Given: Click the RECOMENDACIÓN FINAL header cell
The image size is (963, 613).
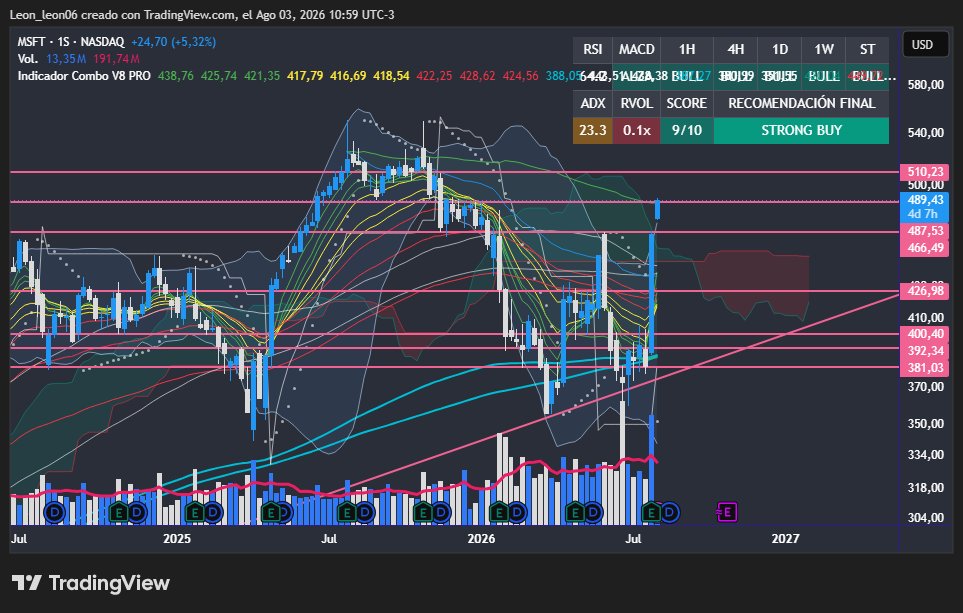Looking at the screenshot, I should tap(801, 103).
